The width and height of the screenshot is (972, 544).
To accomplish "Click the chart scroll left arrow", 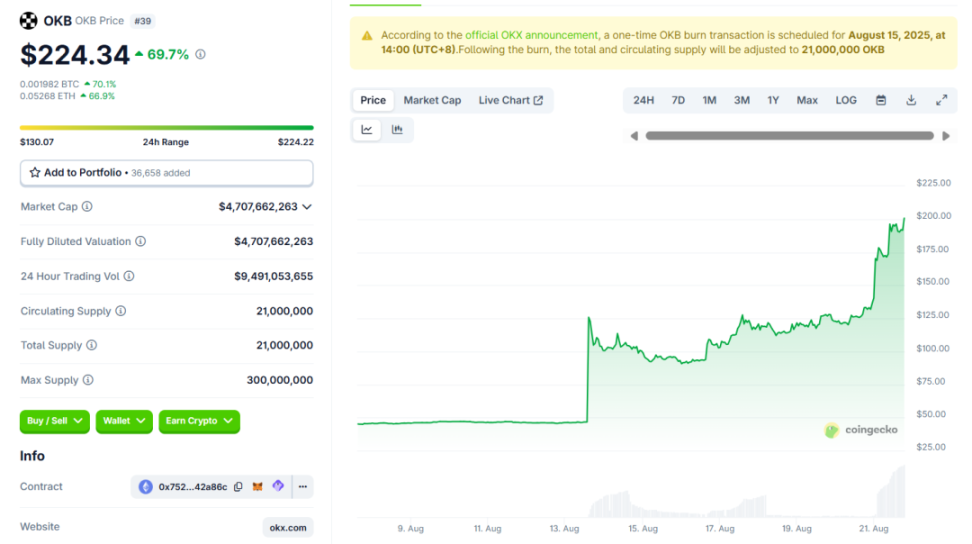I will (x=634, y=136).
